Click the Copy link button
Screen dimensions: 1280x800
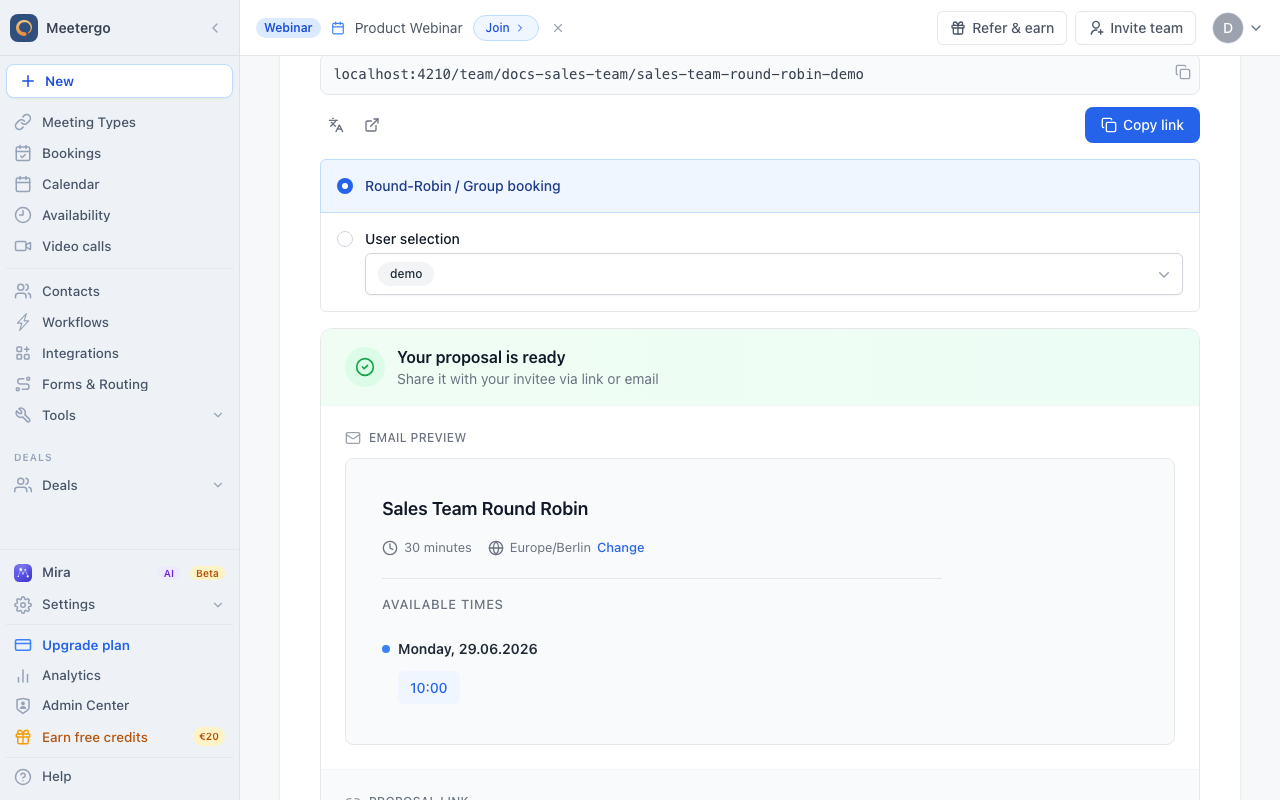click(x=1142, y=125)
